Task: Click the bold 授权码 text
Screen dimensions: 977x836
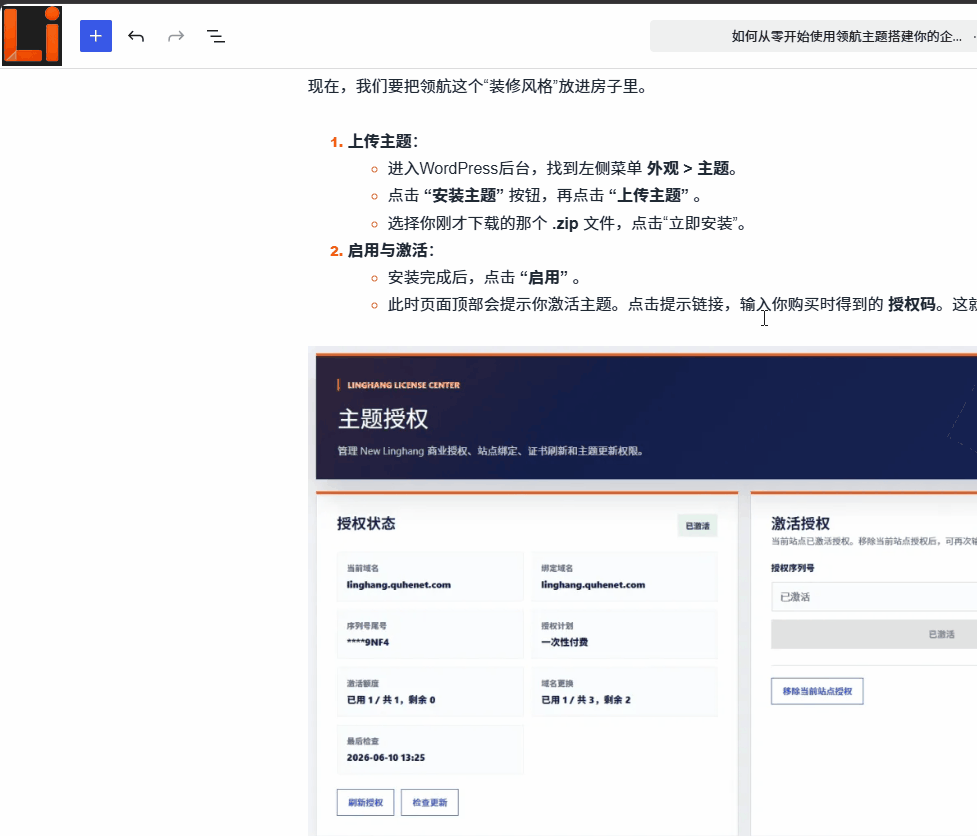Action: click(912, 304)
